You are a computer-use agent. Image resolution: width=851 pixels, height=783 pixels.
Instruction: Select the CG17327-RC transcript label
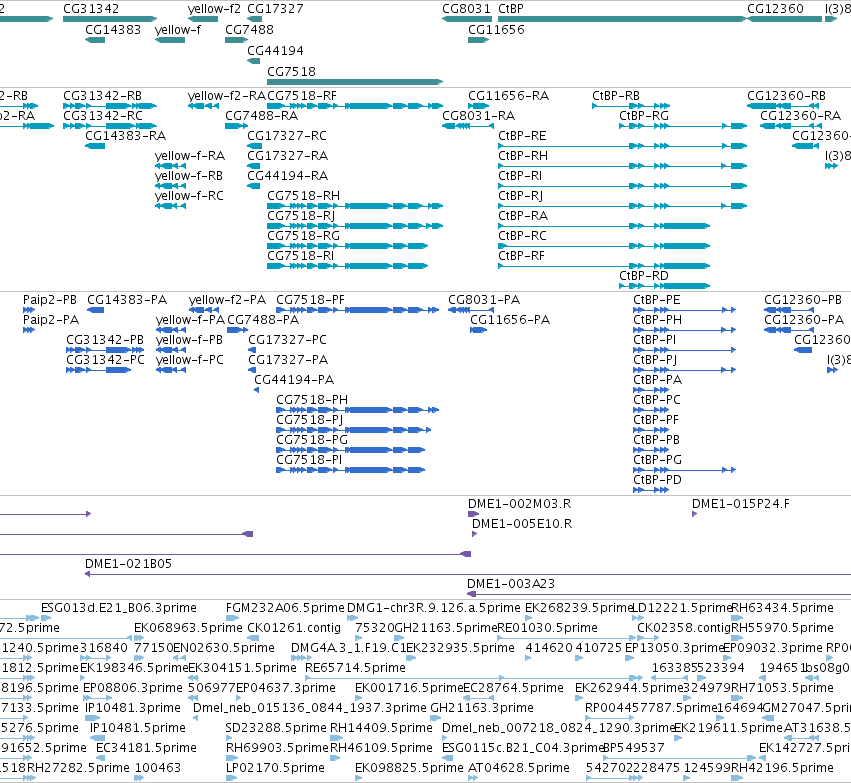coord(287,136)
